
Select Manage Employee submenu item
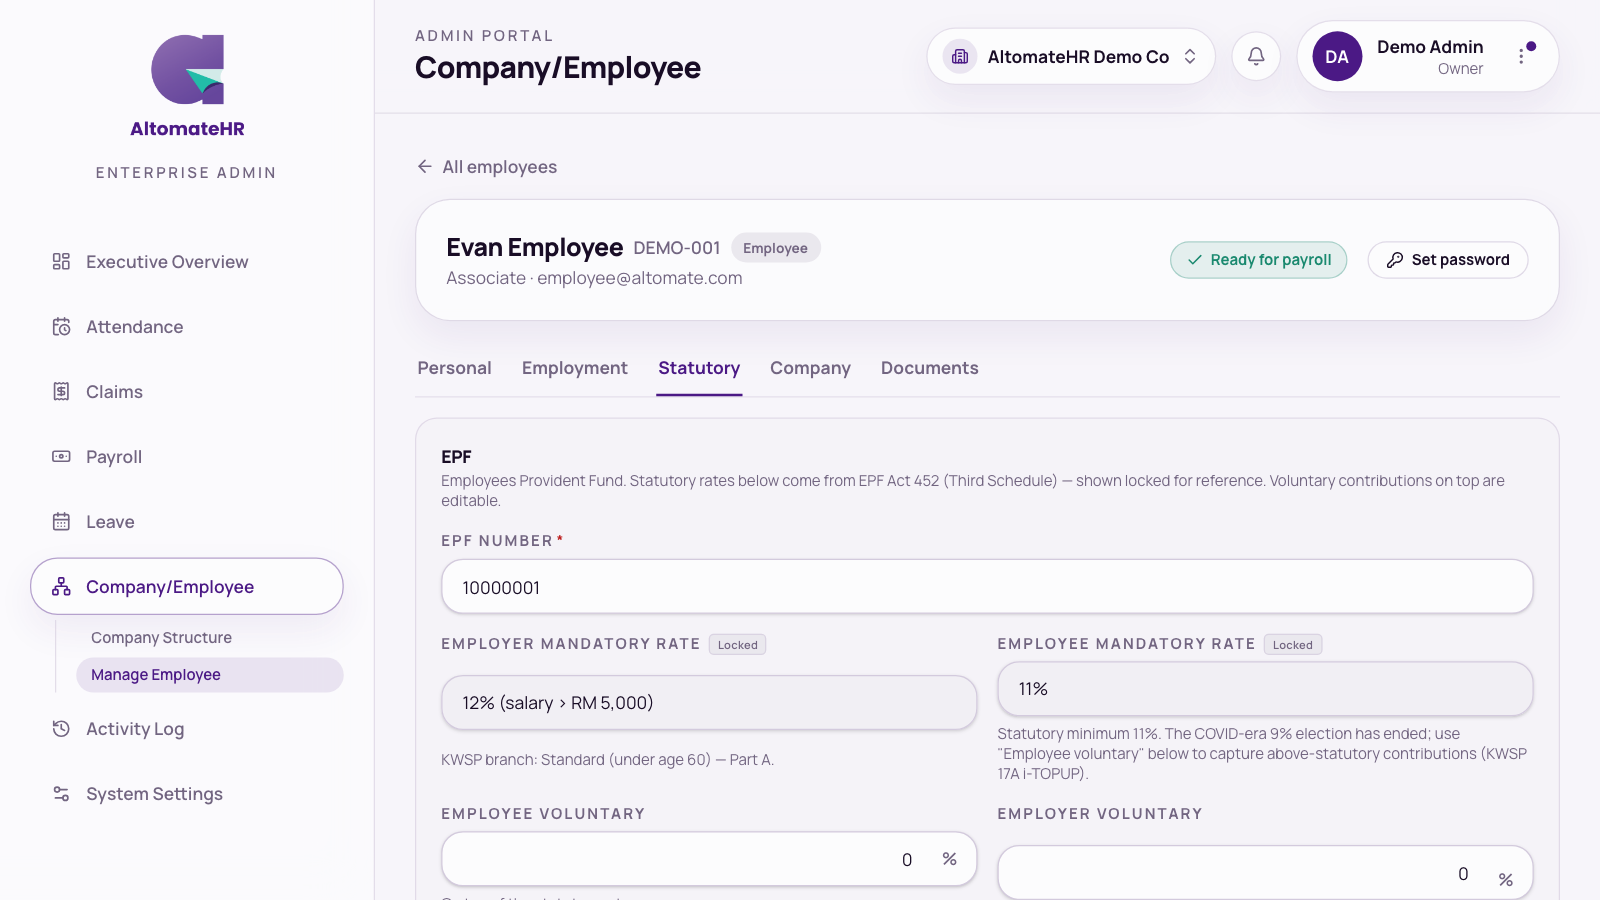coord(210,675)
